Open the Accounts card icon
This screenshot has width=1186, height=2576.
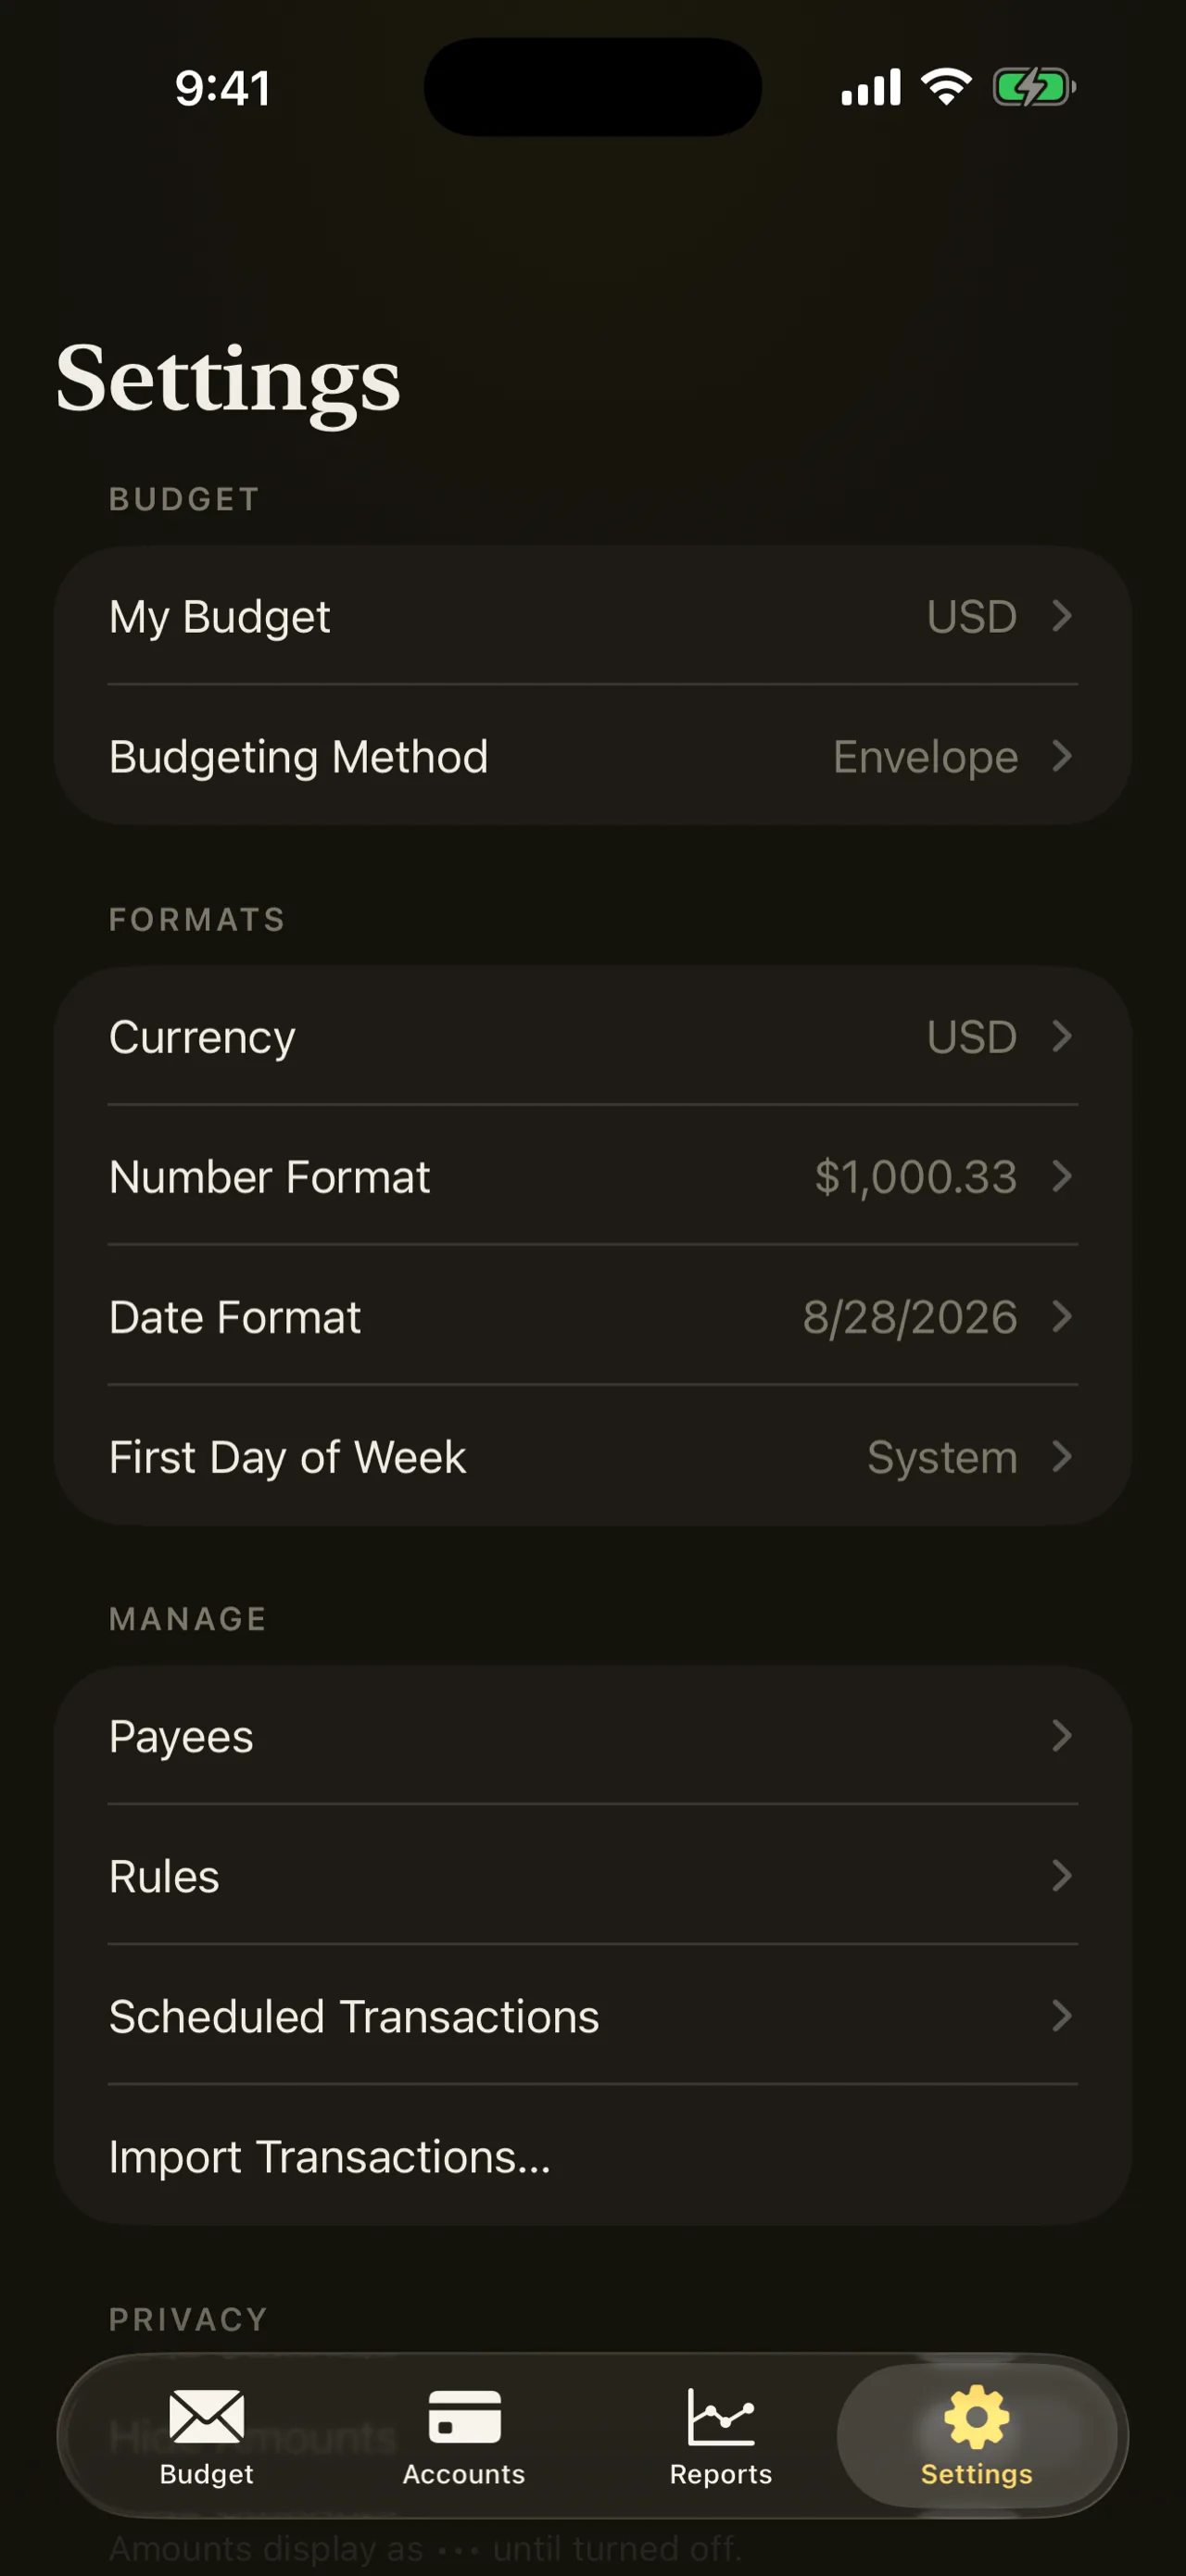pyautogui.click(x=464, y=2417)
